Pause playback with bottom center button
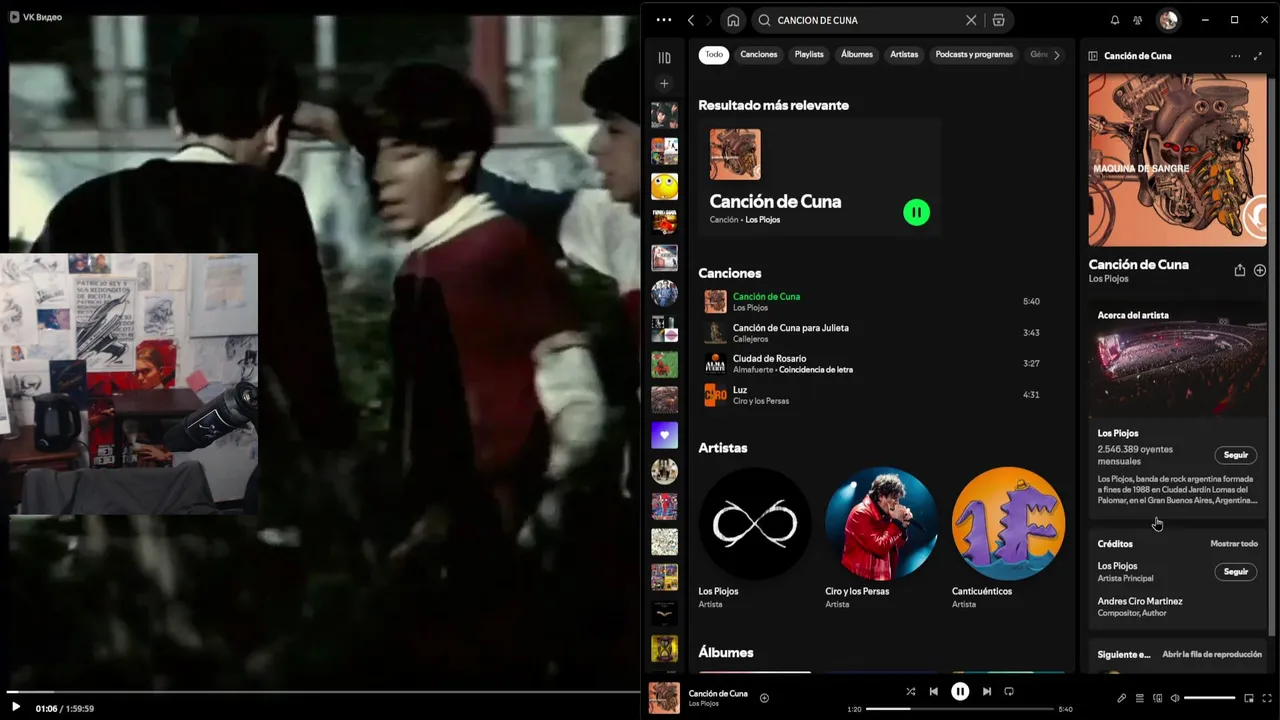1280x720 pixels. click(960, 691)
